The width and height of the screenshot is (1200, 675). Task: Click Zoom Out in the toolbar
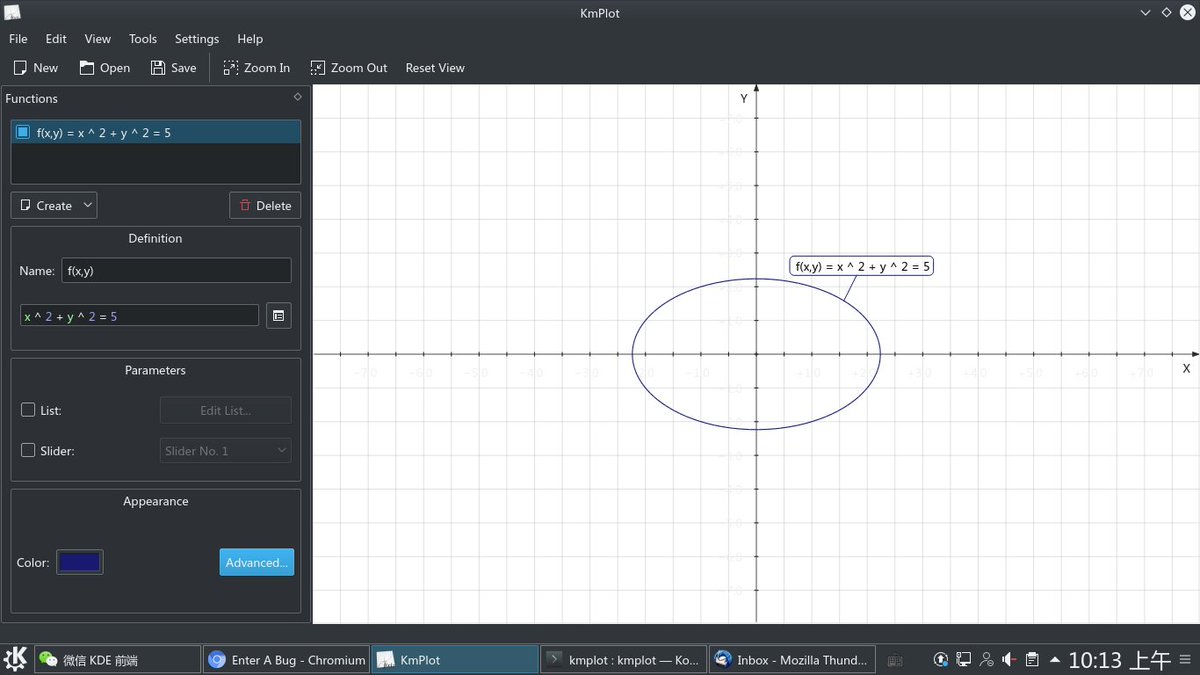click(x=349, y=68)
